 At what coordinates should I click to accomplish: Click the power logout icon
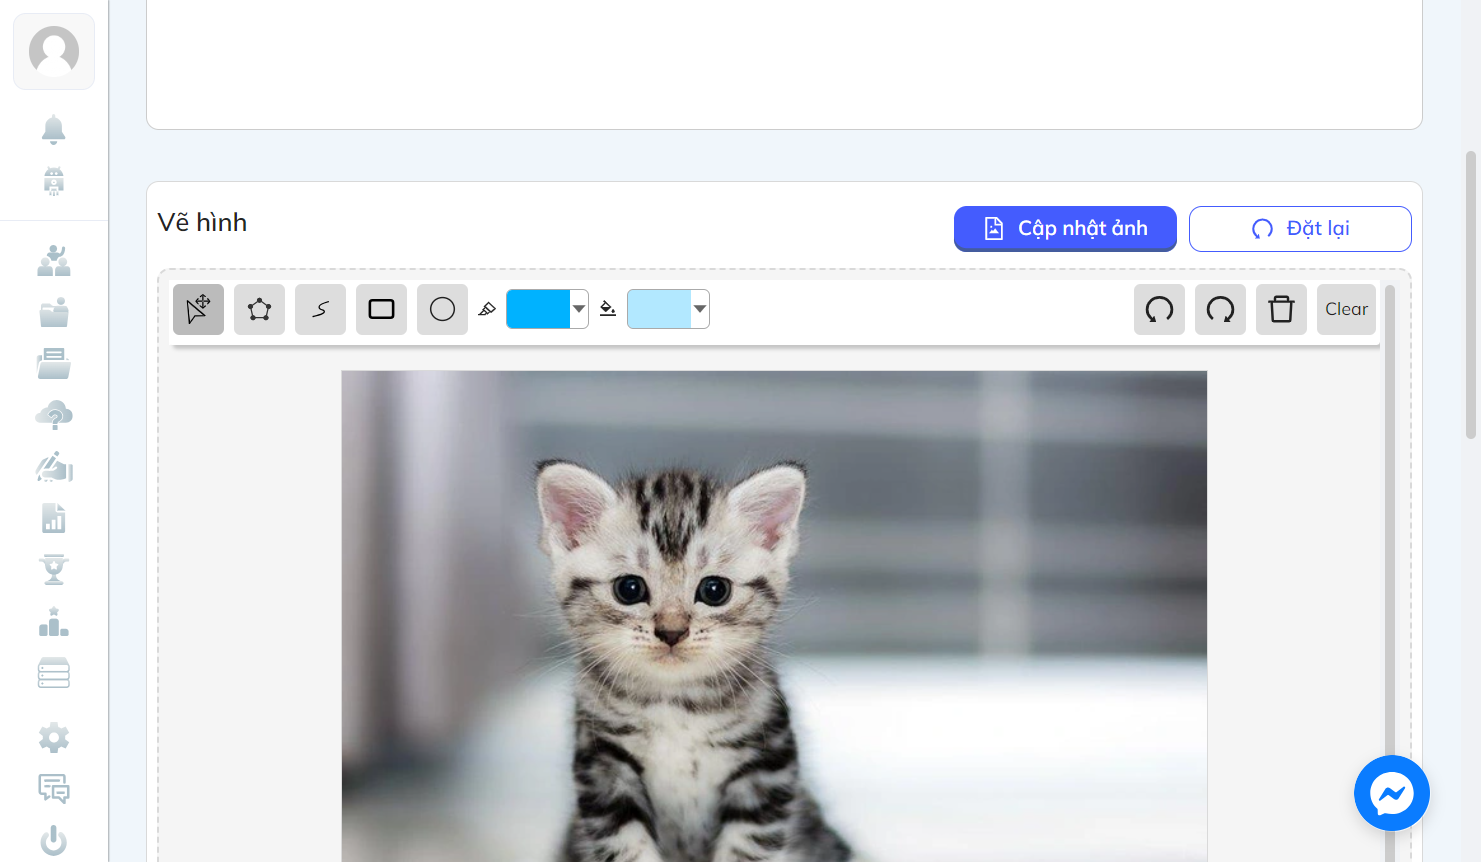(x=54, y=841)
